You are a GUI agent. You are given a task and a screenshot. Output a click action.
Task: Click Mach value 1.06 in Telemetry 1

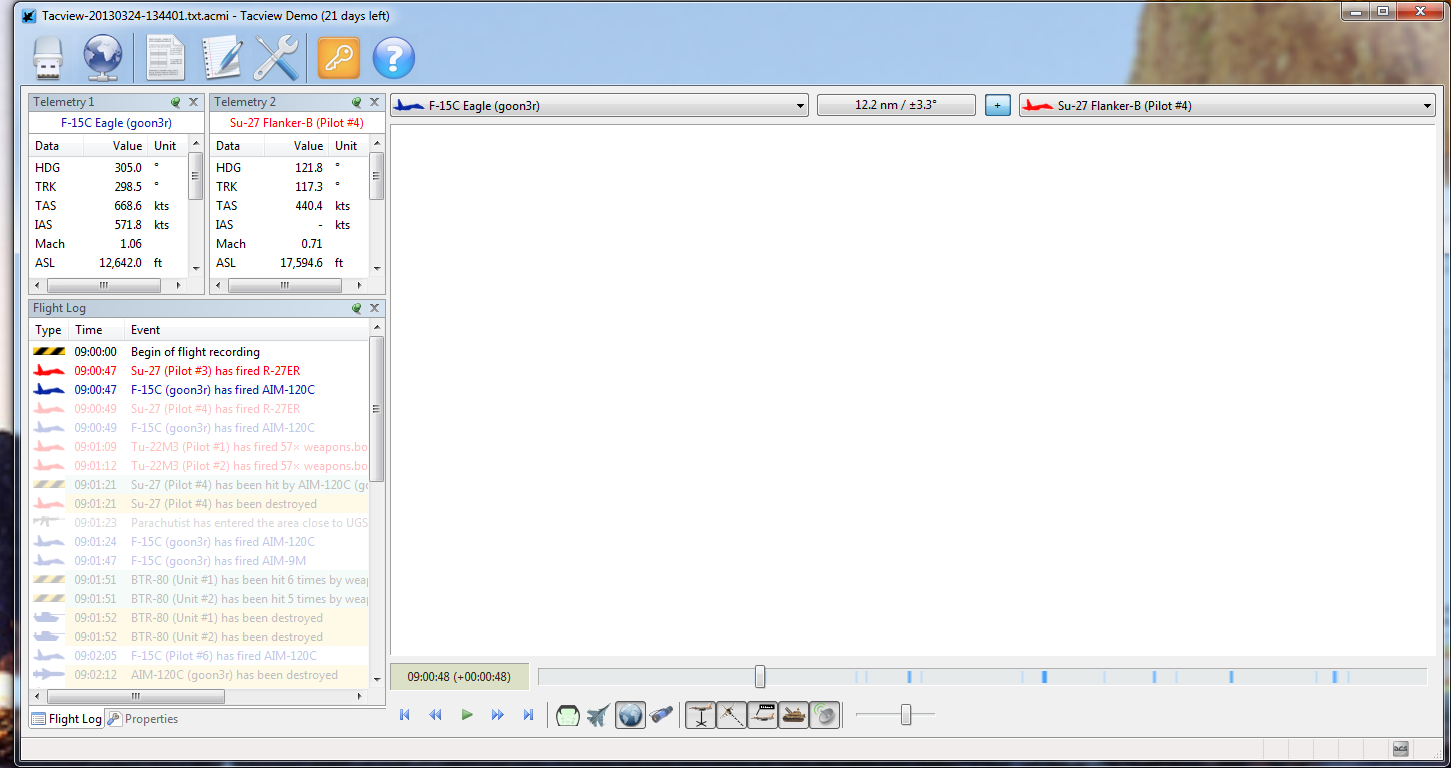[x=131, y=244]
